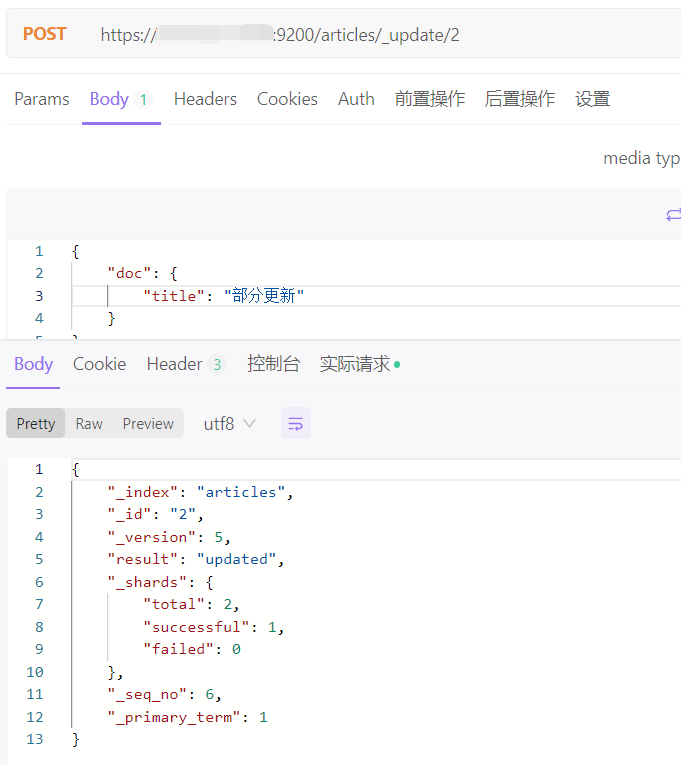Switch to the 设置 tab
681x765 pixels.
(x=593, y=99)
